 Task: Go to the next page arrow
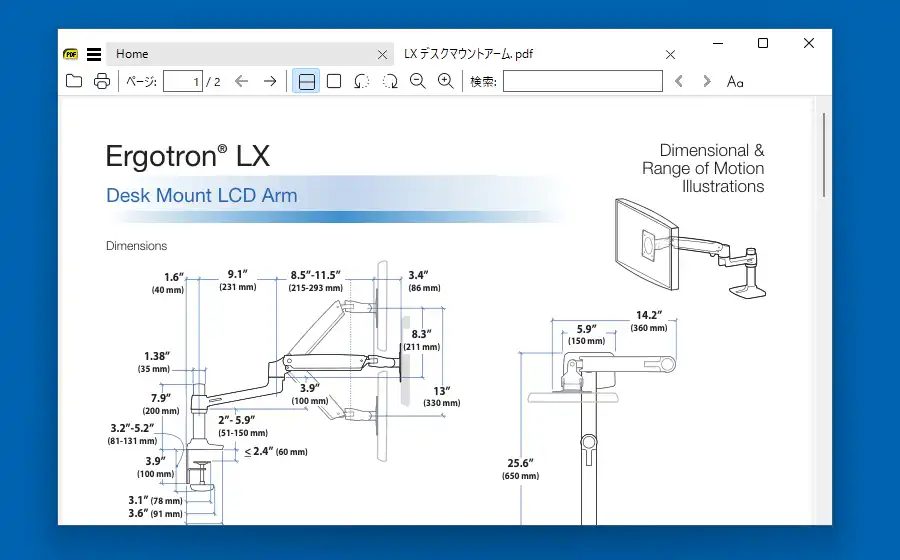[x=270, y=81]
